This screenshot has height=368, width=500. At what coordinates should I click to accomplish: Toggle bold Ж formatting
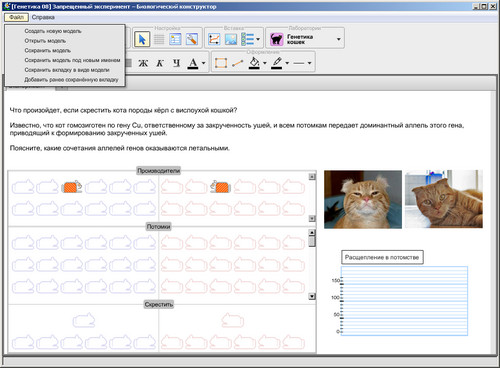click(x=143, y=63)
